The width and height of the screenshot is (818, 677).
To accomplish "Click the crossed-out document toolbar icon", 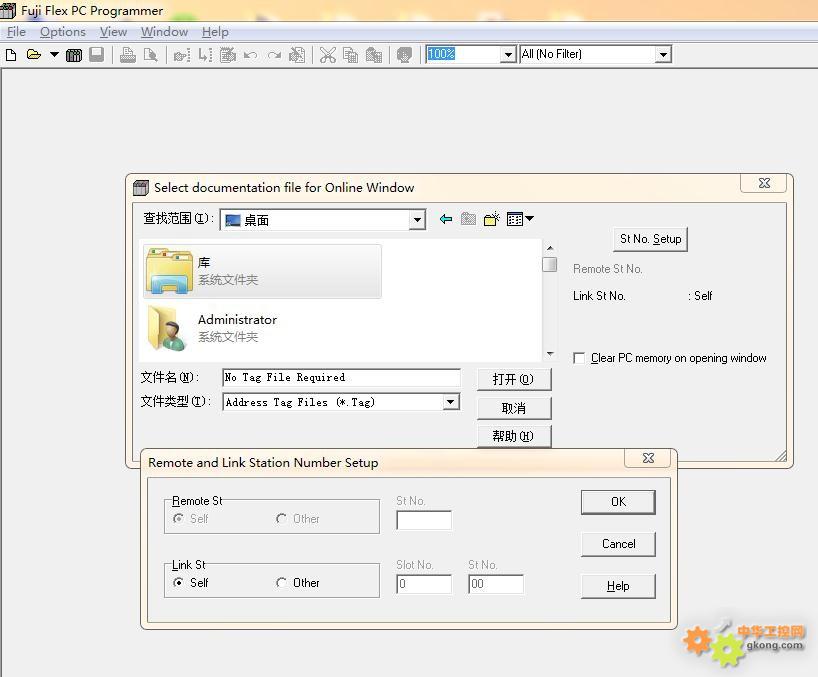I will (297, 55).
